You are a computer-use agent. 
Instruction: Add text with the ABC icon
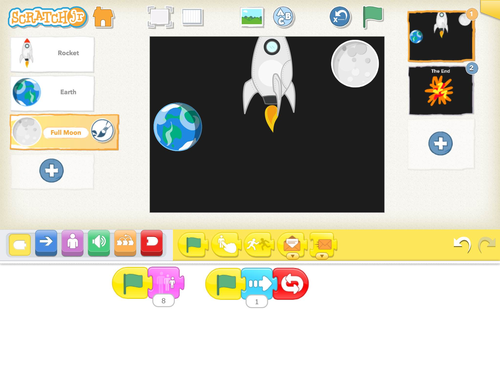click(x=283, y=17)
